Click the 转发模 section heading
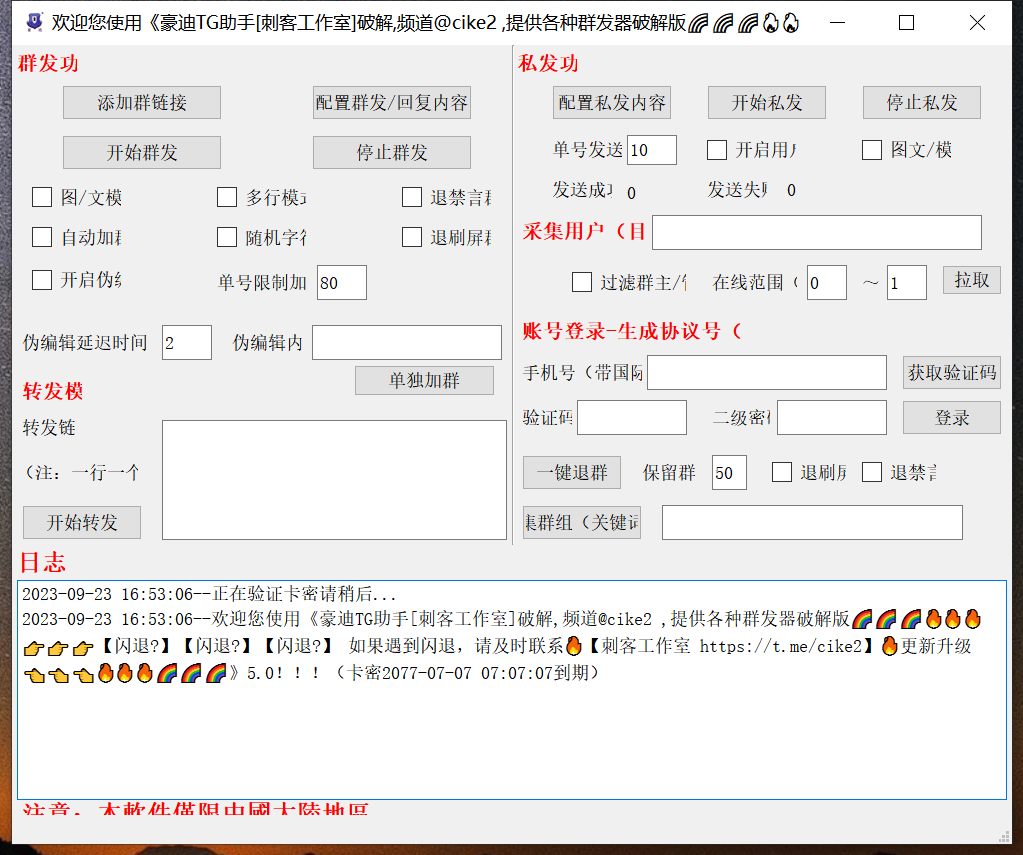 tap(53, 391)
